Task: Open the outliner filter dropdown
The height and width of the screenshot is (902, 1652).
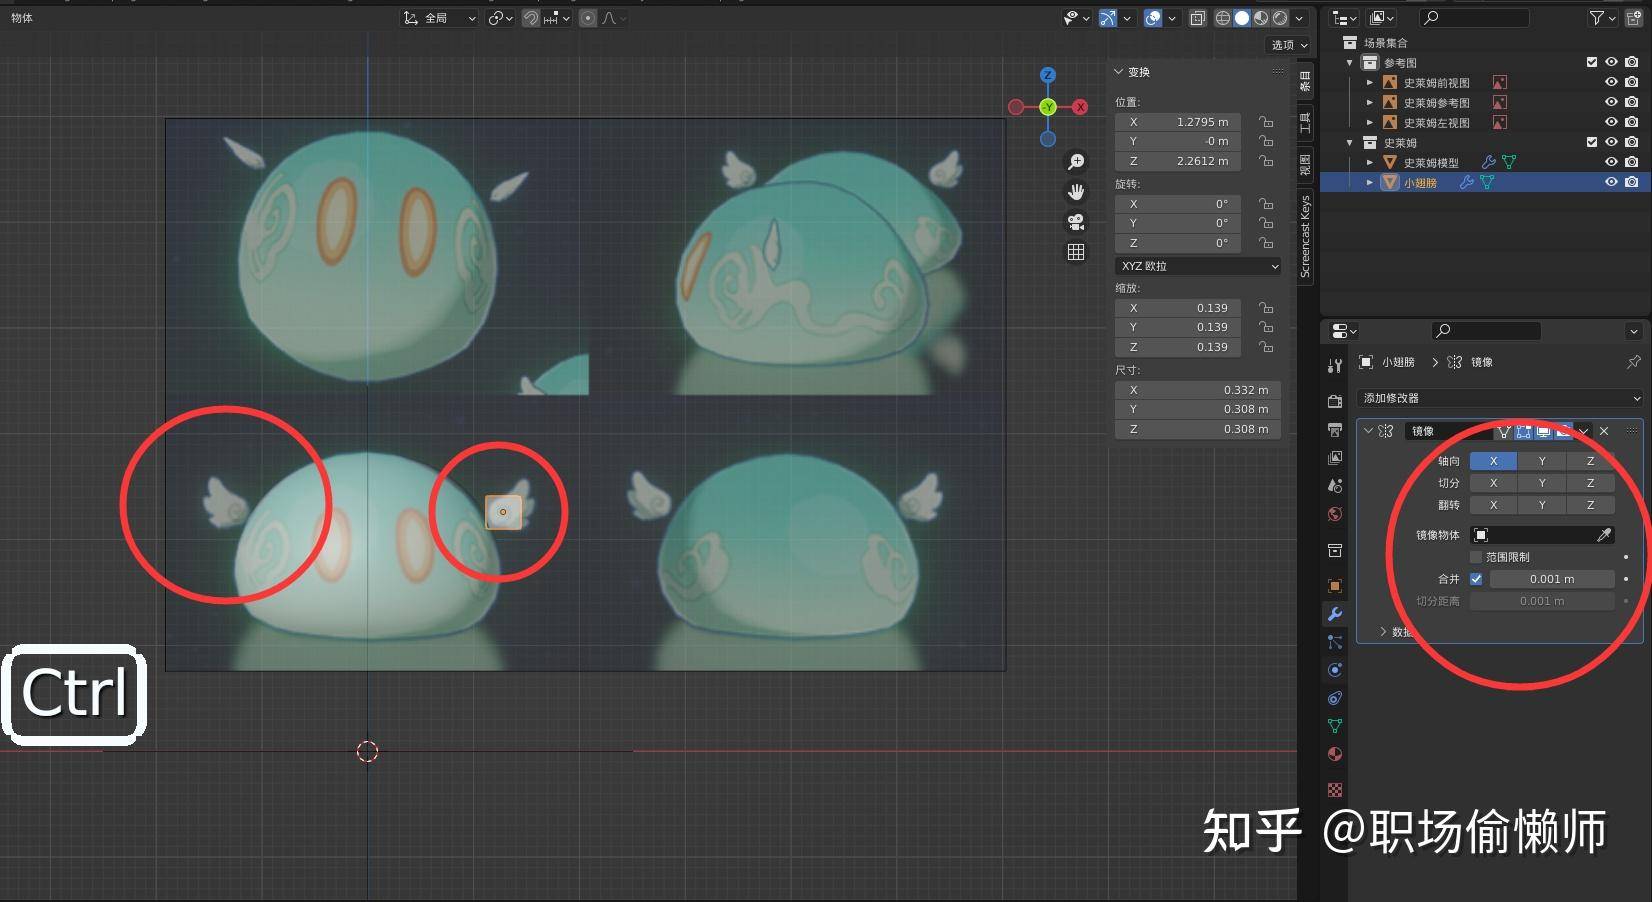Action: click(1602, 18)
